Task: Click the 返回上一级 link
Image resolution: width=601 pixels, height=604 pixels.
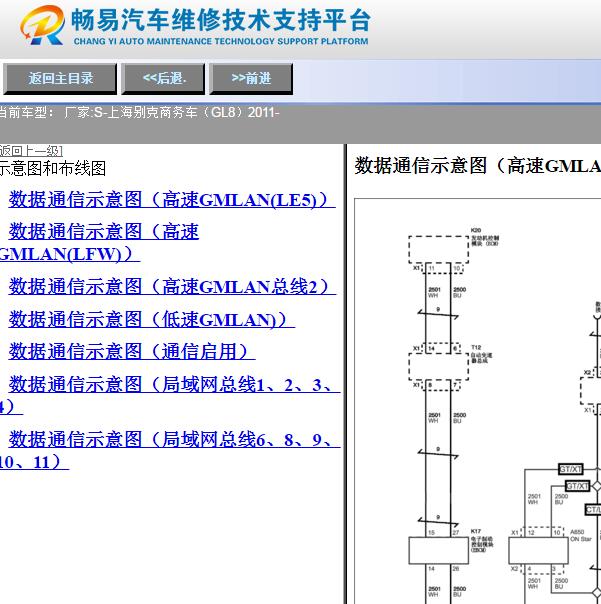Action: tap(31, 151)
